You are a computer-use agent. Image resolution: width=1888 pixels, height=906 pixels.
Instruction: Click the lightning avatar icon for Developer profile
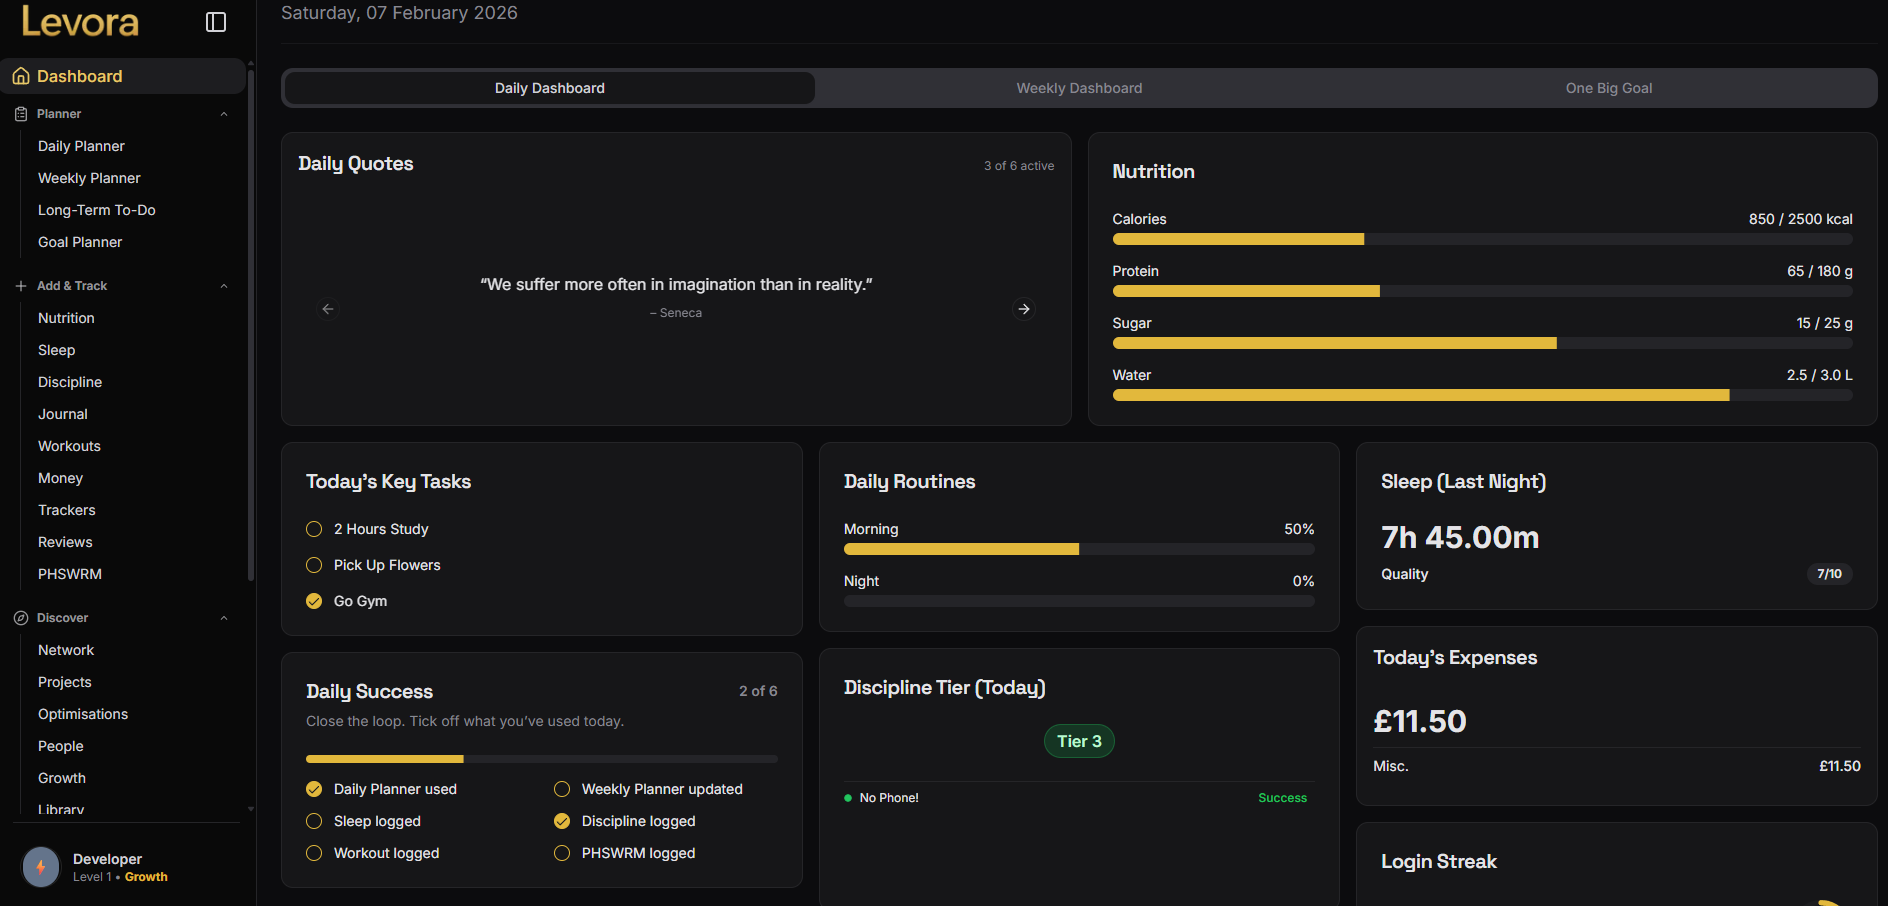[40, 867]
